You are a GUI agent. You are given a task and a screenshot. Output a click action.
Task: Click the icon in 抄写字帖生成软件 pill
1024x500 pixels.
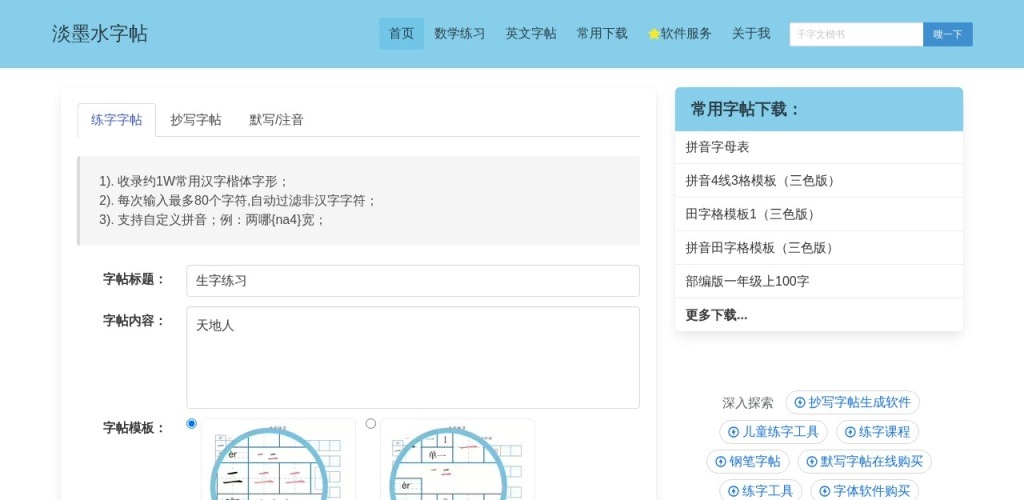click(x=800, y=403)
